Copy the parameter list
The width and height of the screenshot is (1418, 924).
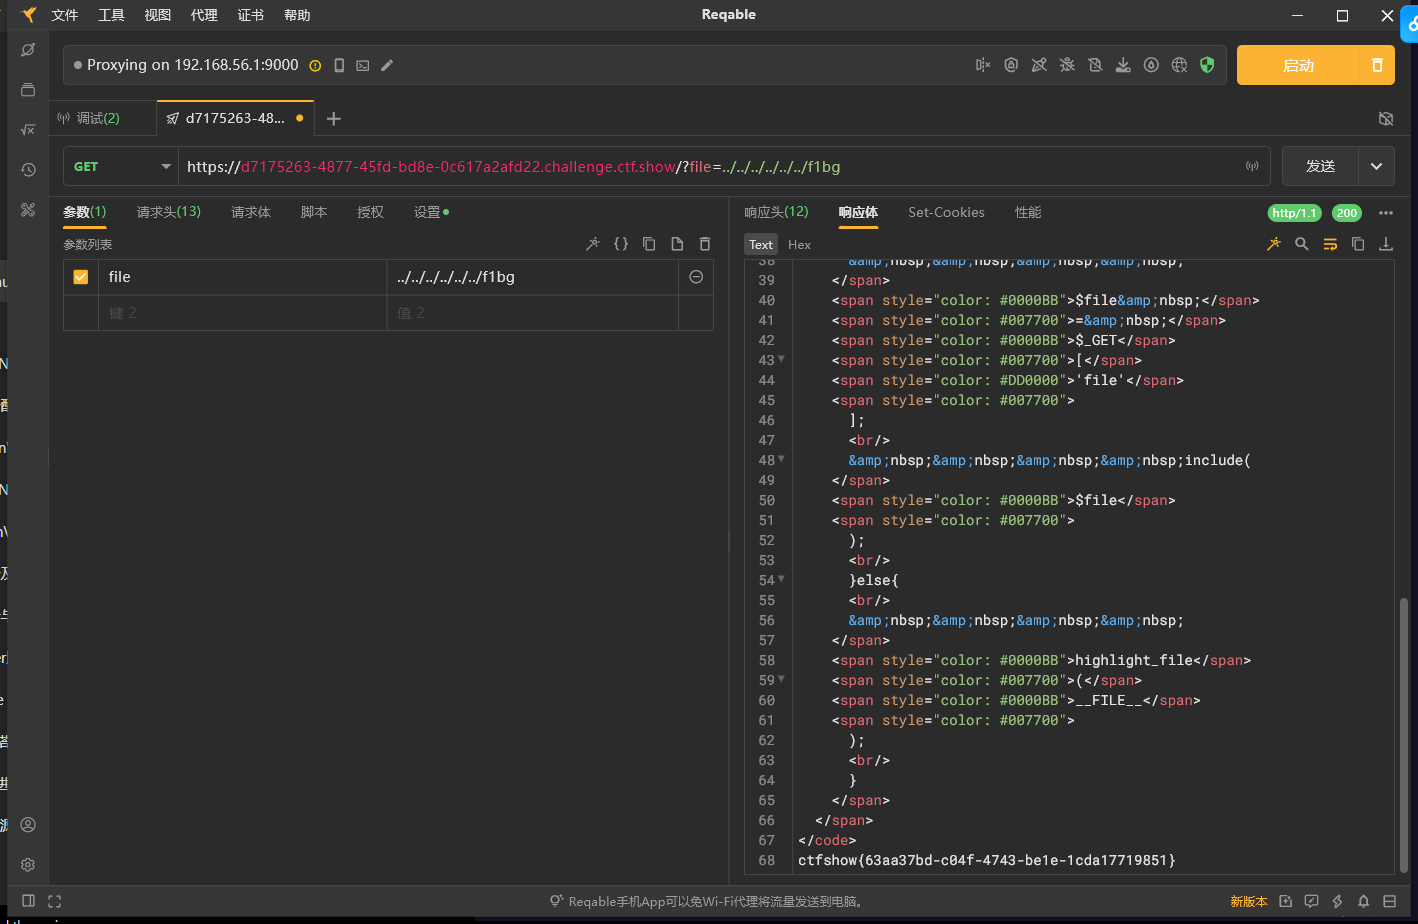coord(649,244)
